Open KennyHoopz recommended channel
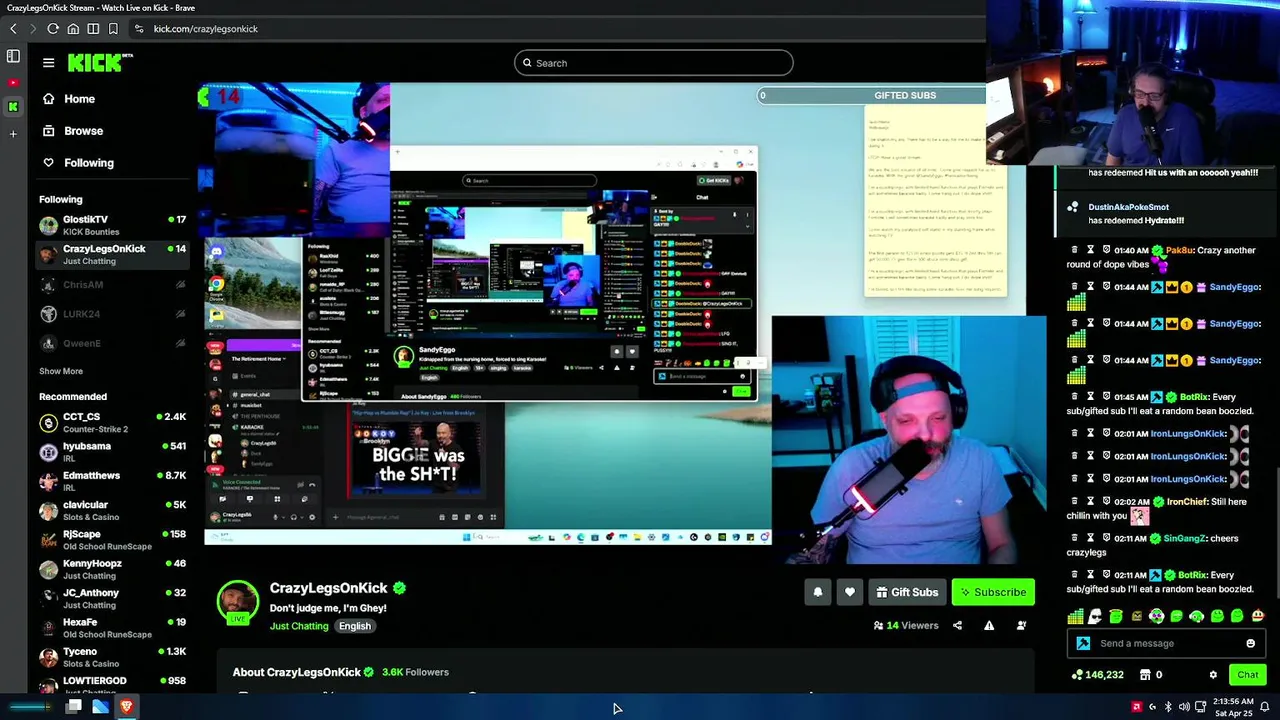The height and width of the screenshot is (720, 1280). [x=112, y=569]
